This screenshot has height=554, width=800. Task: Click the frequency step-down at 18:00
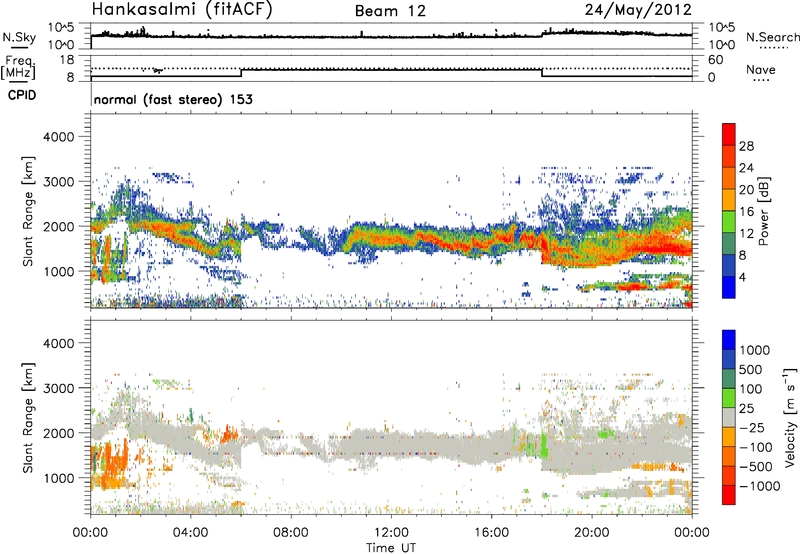[x=542, y=72]
